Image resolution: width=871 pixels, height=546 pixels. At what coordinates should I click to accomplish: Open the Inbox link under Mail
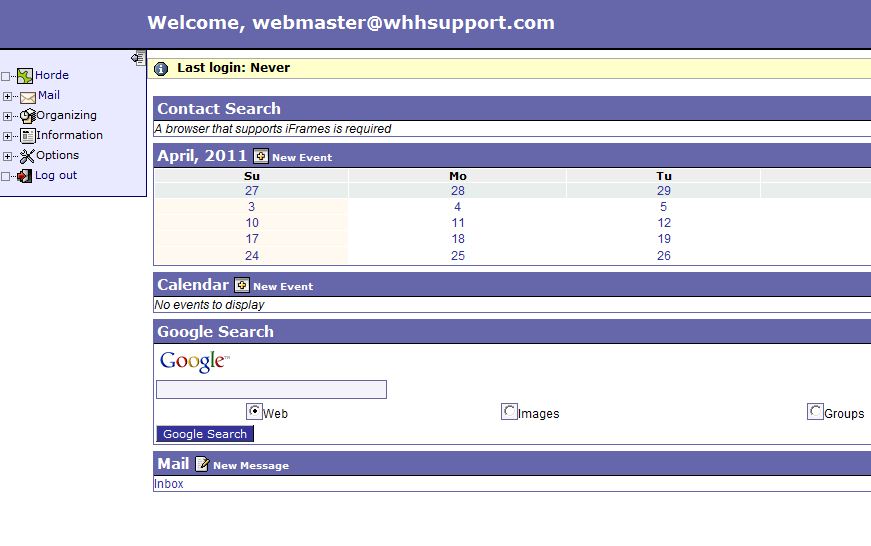point(169,484)
